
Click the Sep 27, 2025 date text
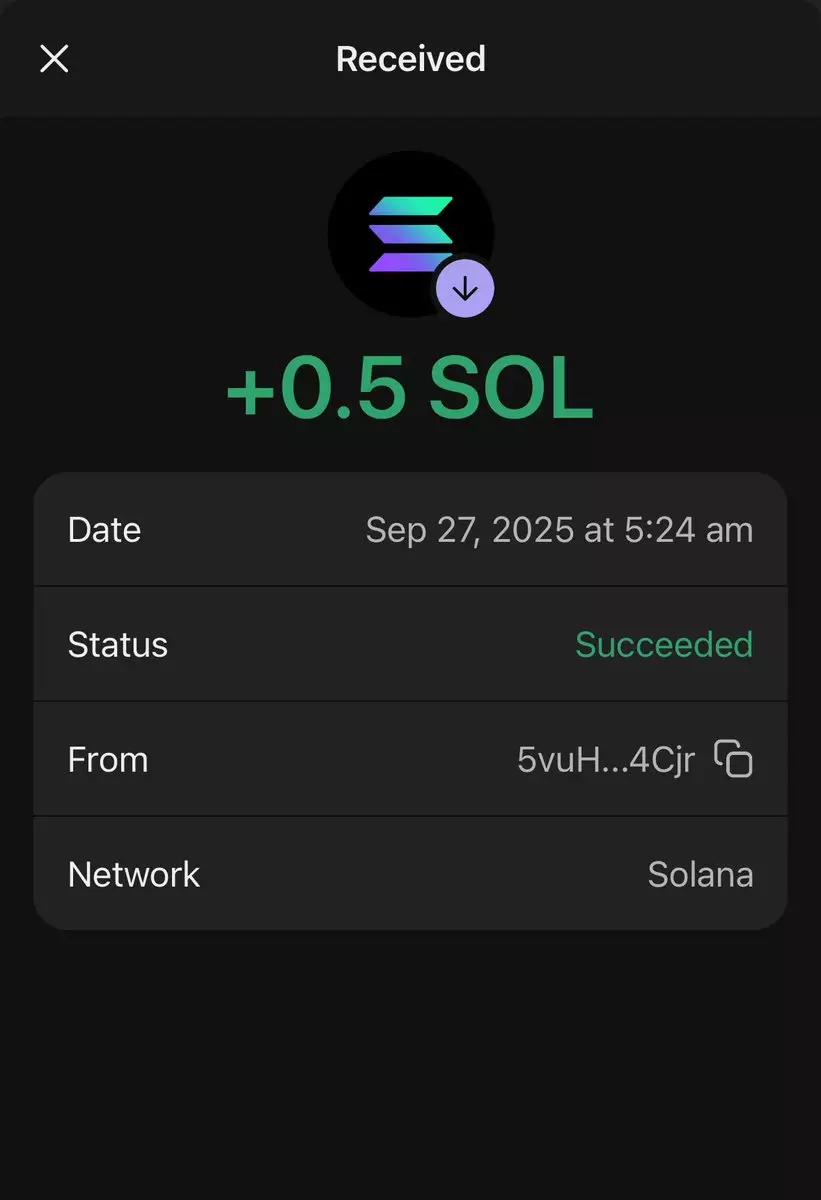coord(470,530)
